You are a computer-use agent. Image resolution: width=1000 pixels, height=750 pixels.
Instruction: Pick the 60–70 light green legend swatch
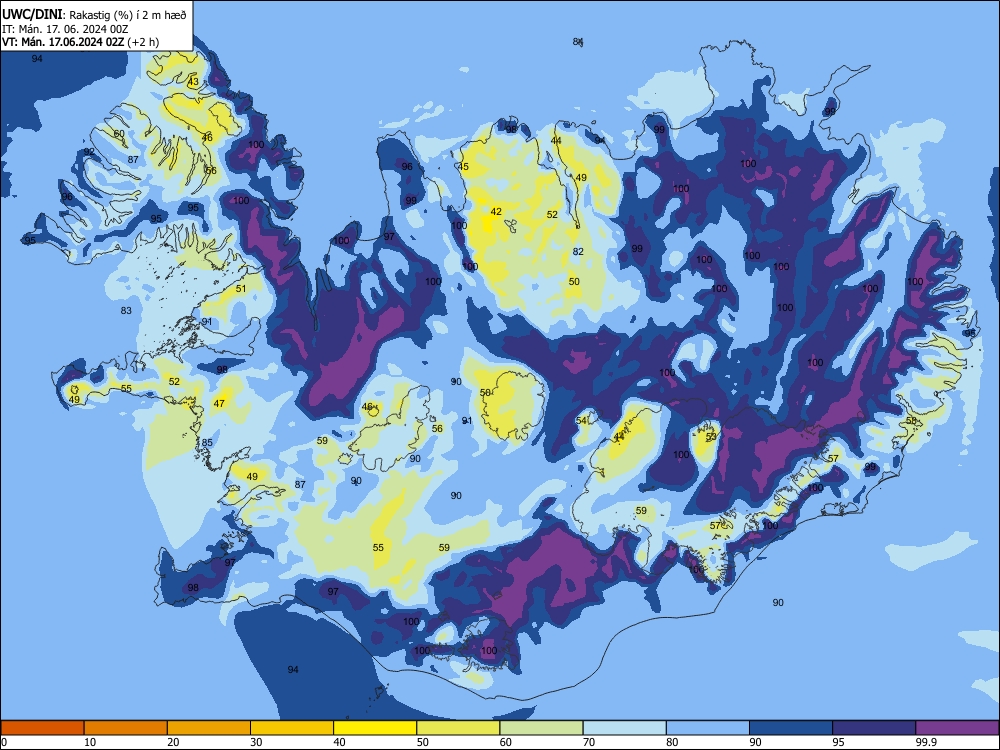[541, 728]
